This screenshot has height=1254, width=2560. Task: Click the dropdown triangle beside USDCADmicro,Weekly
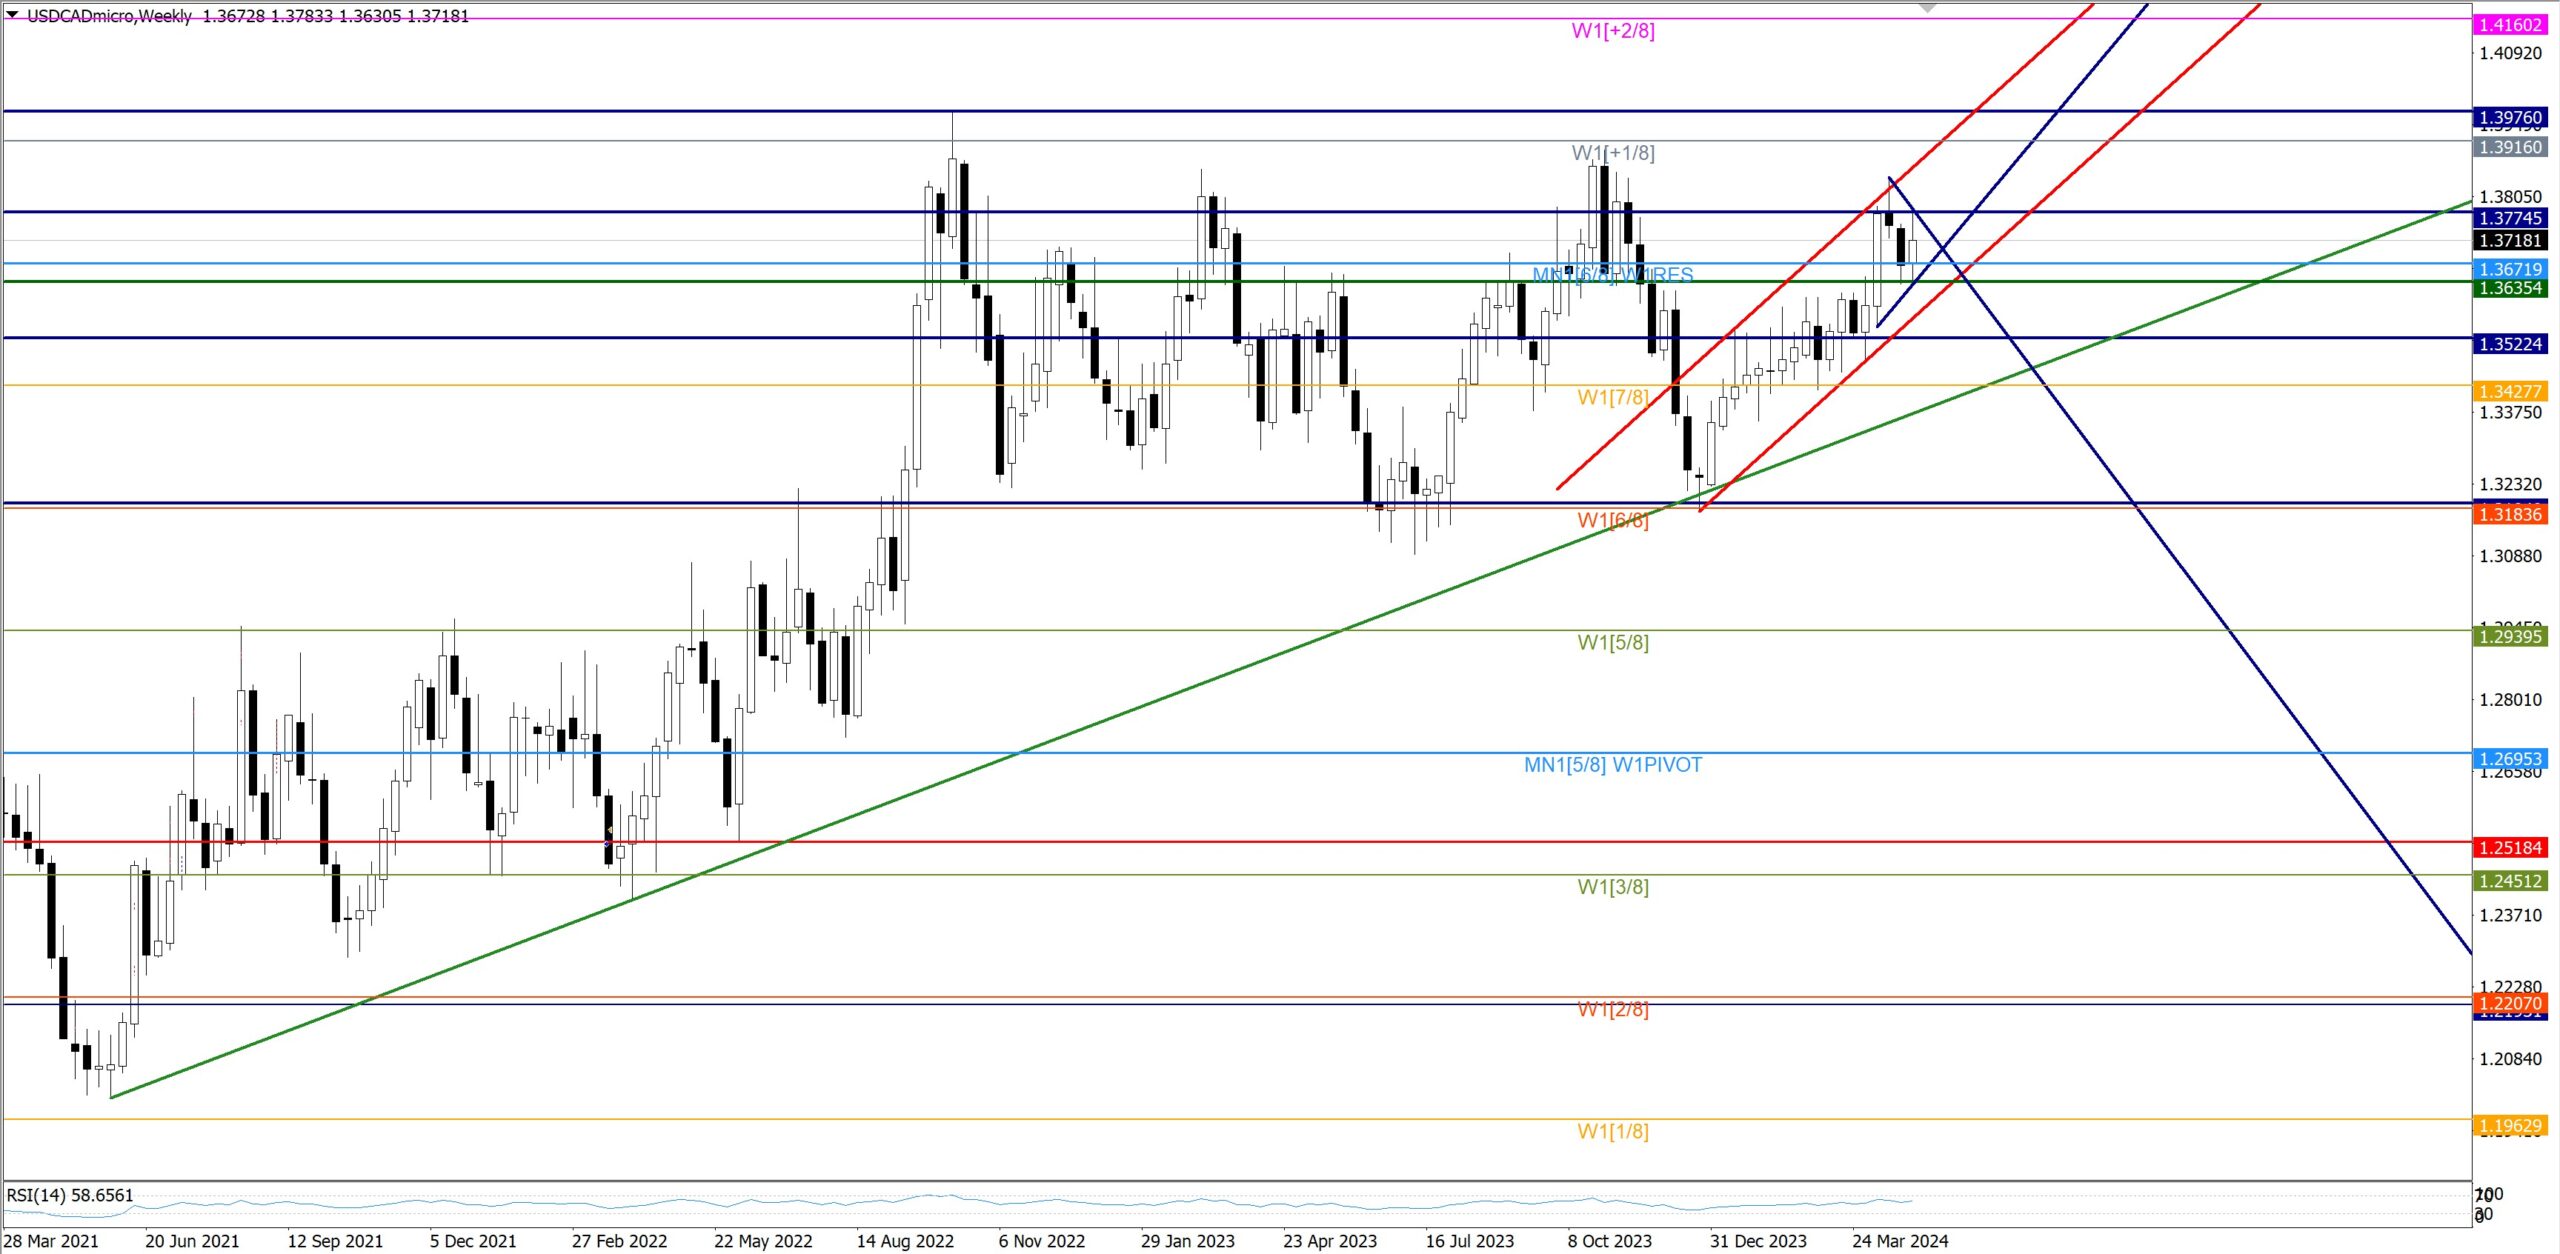click(12, 15)
